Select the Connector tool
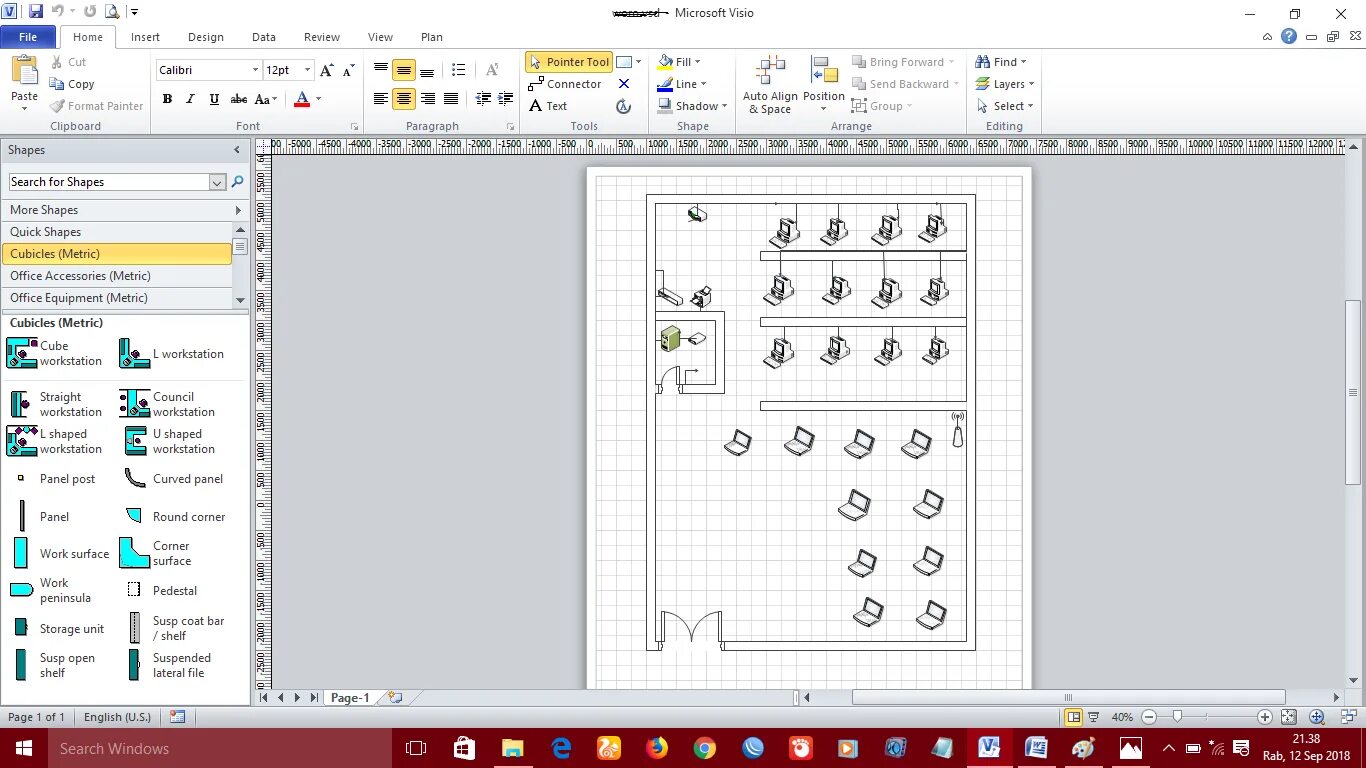This screenshot has width=1366, height=768. point(565,84)
